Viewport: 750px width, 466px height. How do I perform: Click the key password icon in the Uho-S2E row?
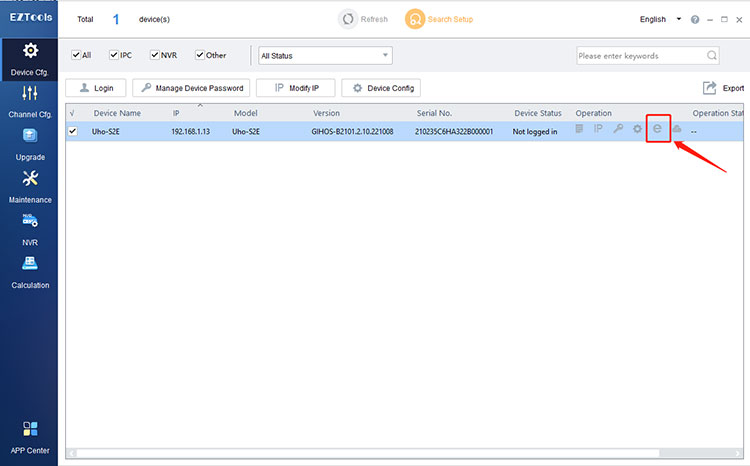(x=618, y=129)
